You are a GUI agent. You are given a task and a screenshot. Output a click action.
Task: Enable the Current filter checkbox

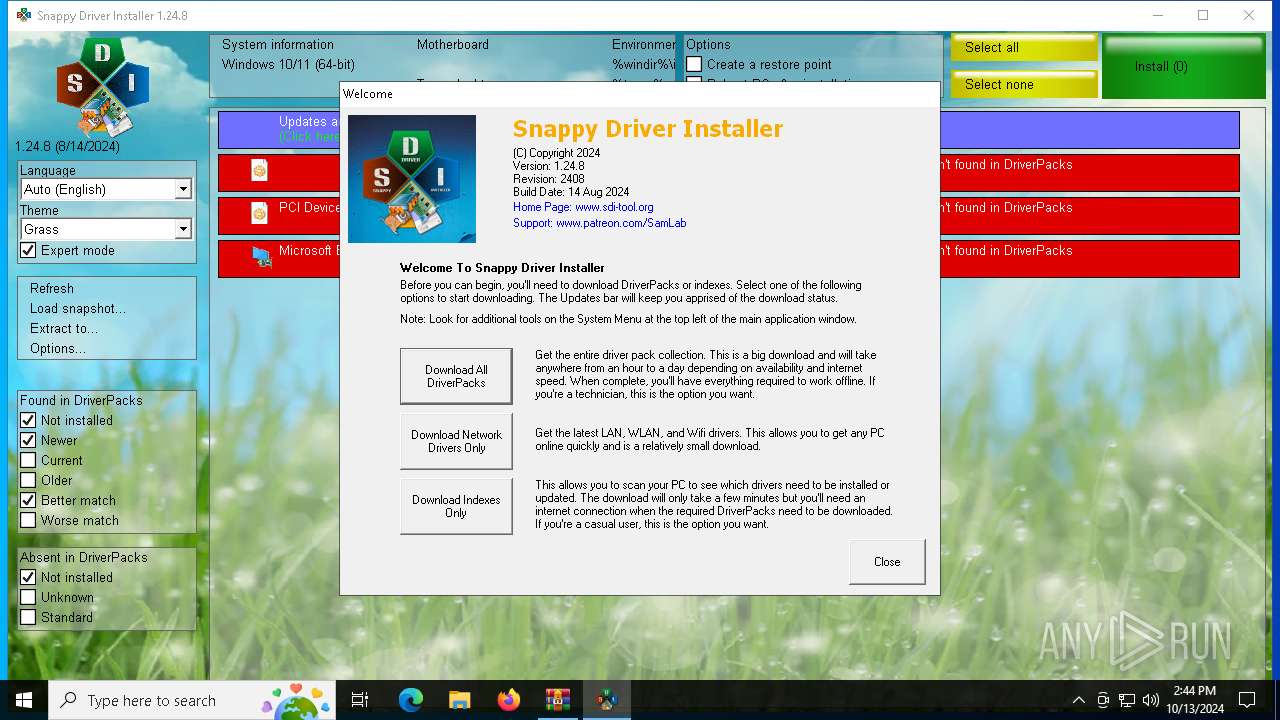[28, 460]
